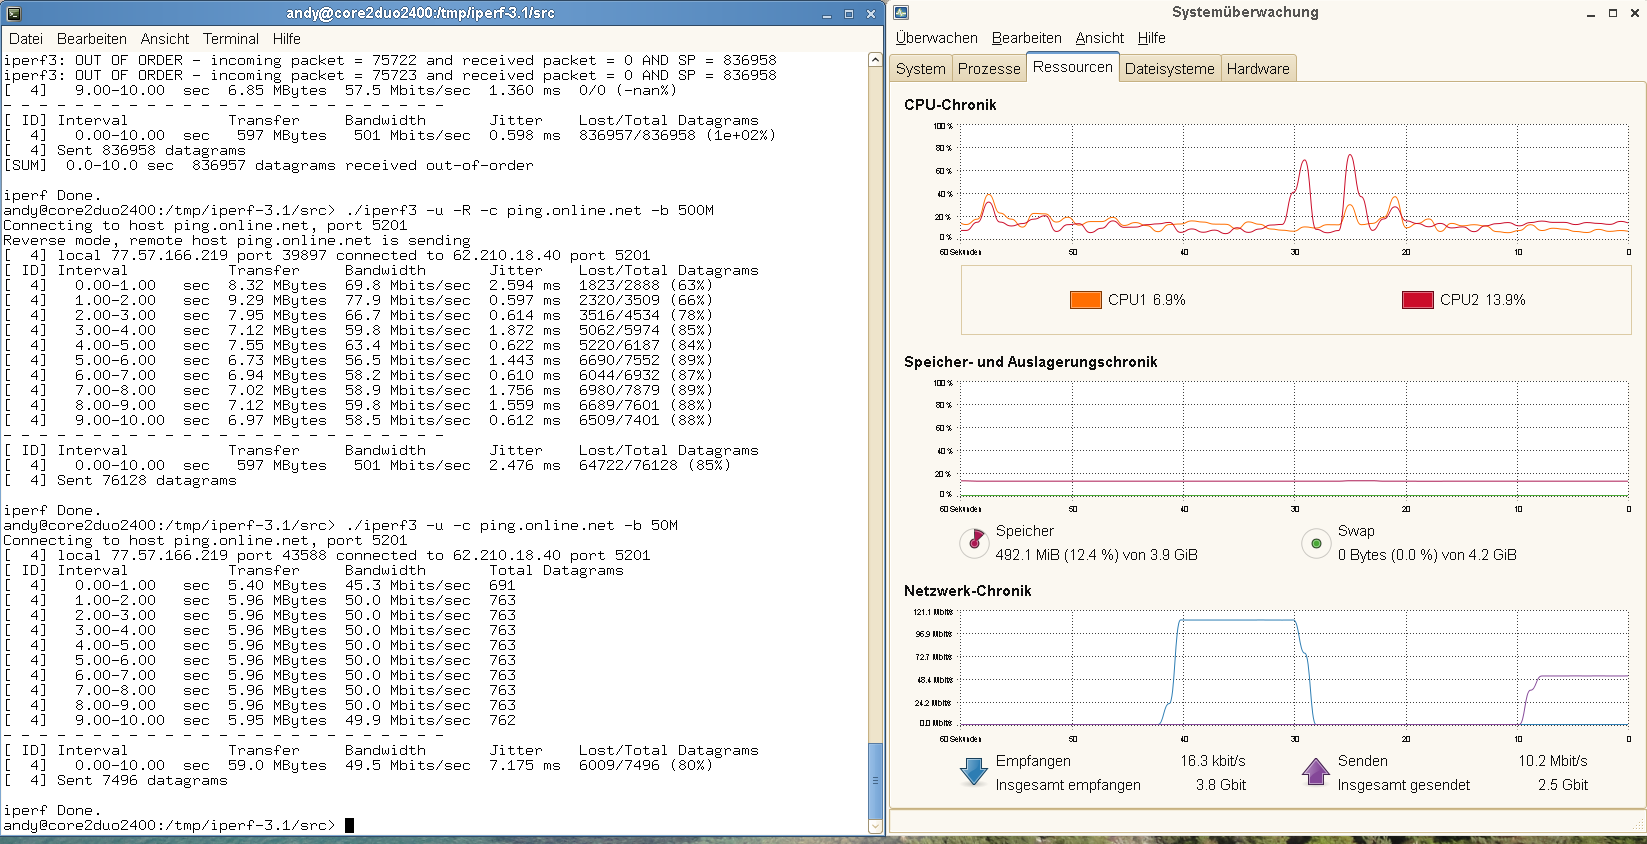Click the '64722/76128 (85%)' lost datagrams value
1647x844 pixels.
coord(655,465)
